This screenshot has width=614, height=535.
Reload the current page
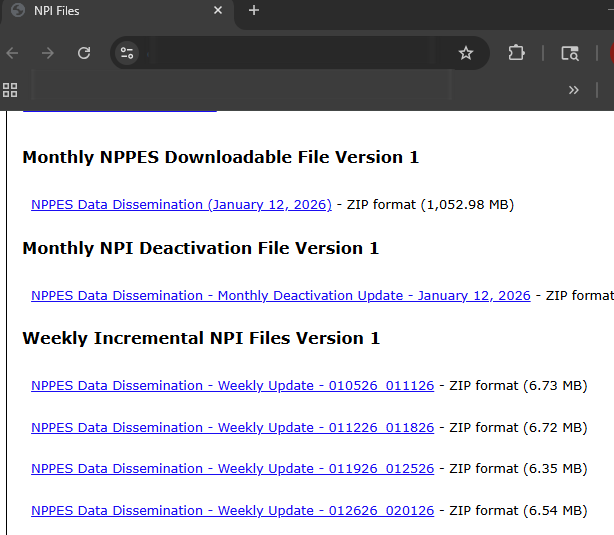click(x=84, y=53)
